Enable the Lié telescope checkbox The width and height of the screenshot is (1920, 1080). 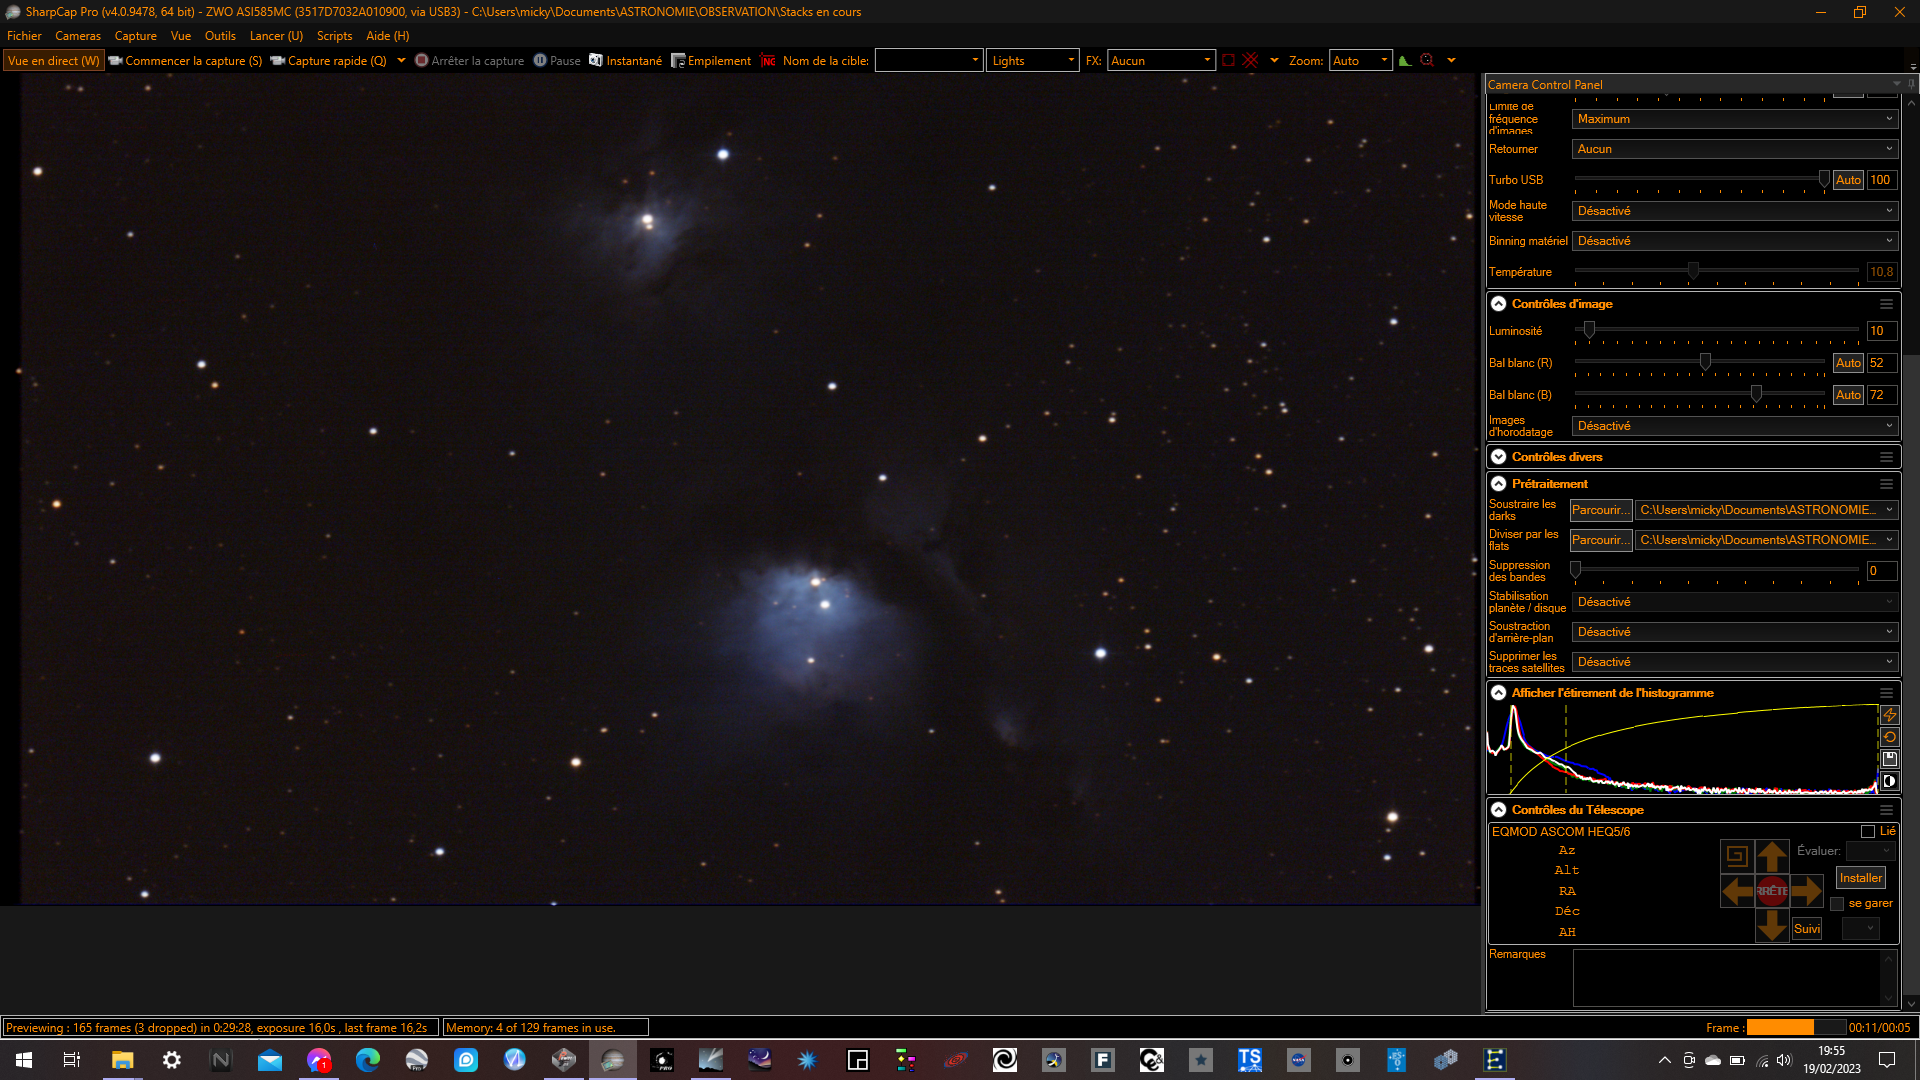coord(1867,831)
